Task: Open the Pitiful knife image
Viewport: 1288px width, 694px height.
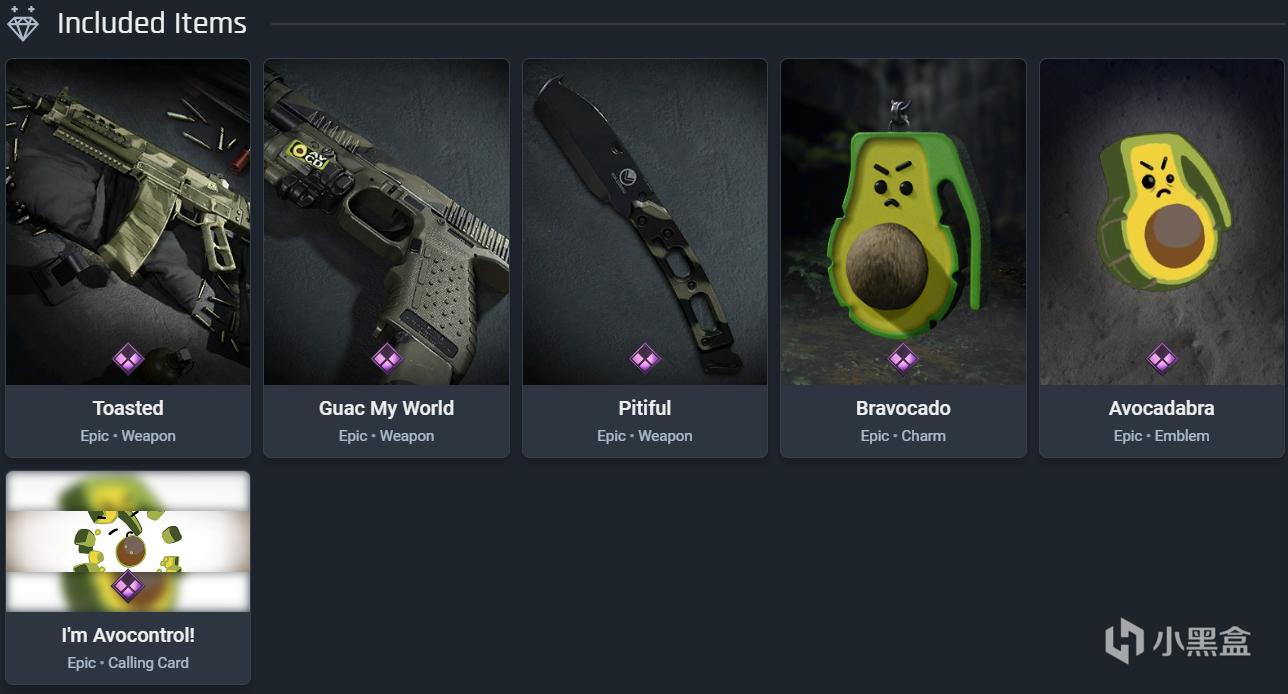Action: (645, 222)
